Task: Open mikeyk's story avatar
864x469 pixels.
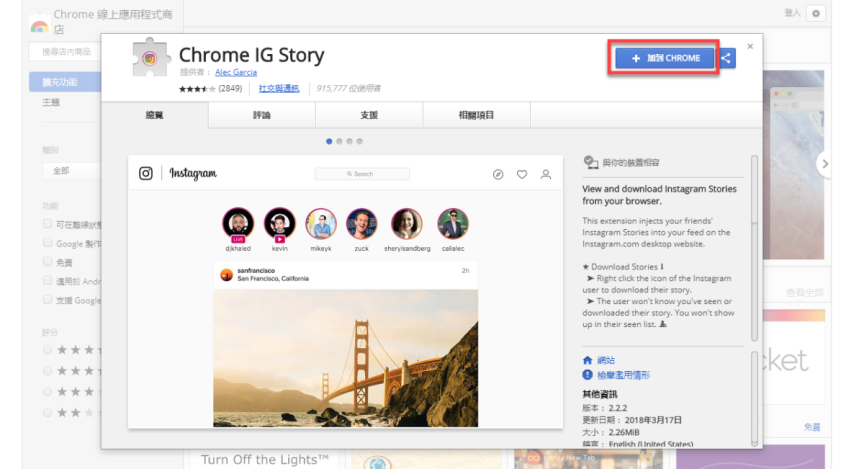Action: point(321,224)
